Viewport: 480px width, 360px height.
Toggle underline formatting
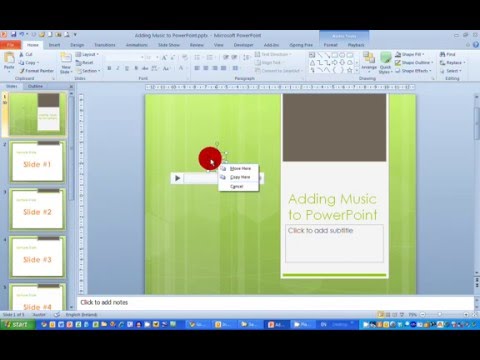coord(127,68)
